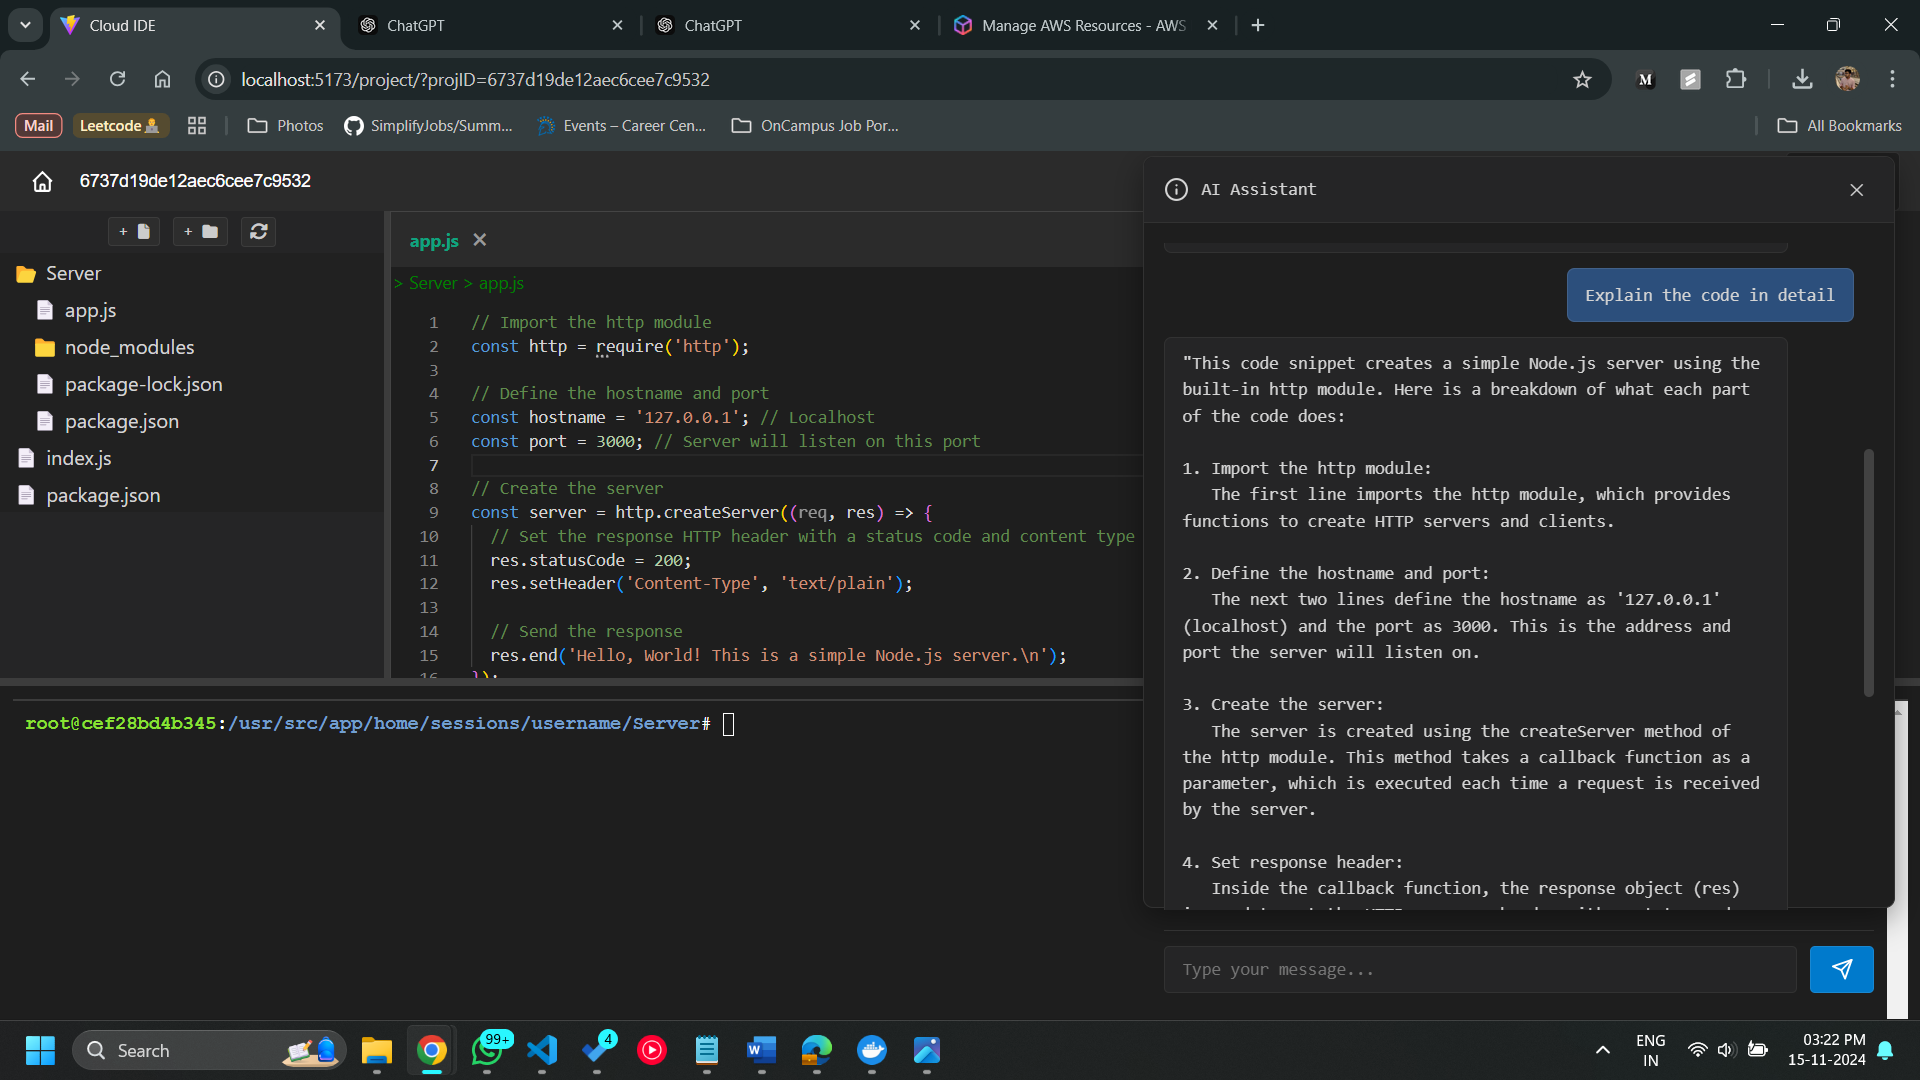
Task: Show hidden system tray icons
Action: click(x=1602, y=1050)
